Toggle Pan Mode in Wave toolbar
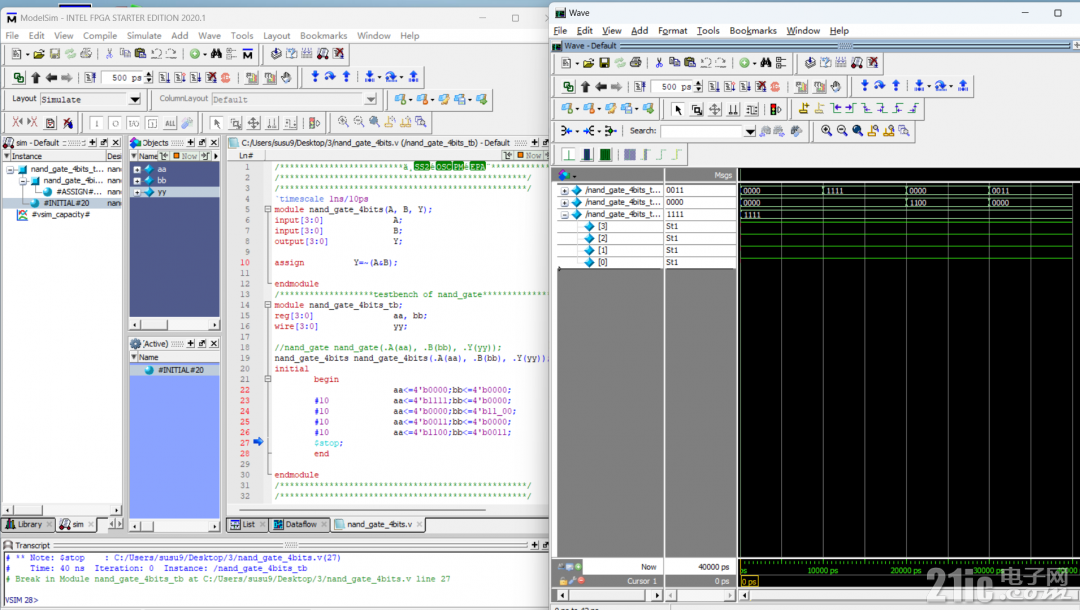The image size is (1080, 610). pos(715,109)
